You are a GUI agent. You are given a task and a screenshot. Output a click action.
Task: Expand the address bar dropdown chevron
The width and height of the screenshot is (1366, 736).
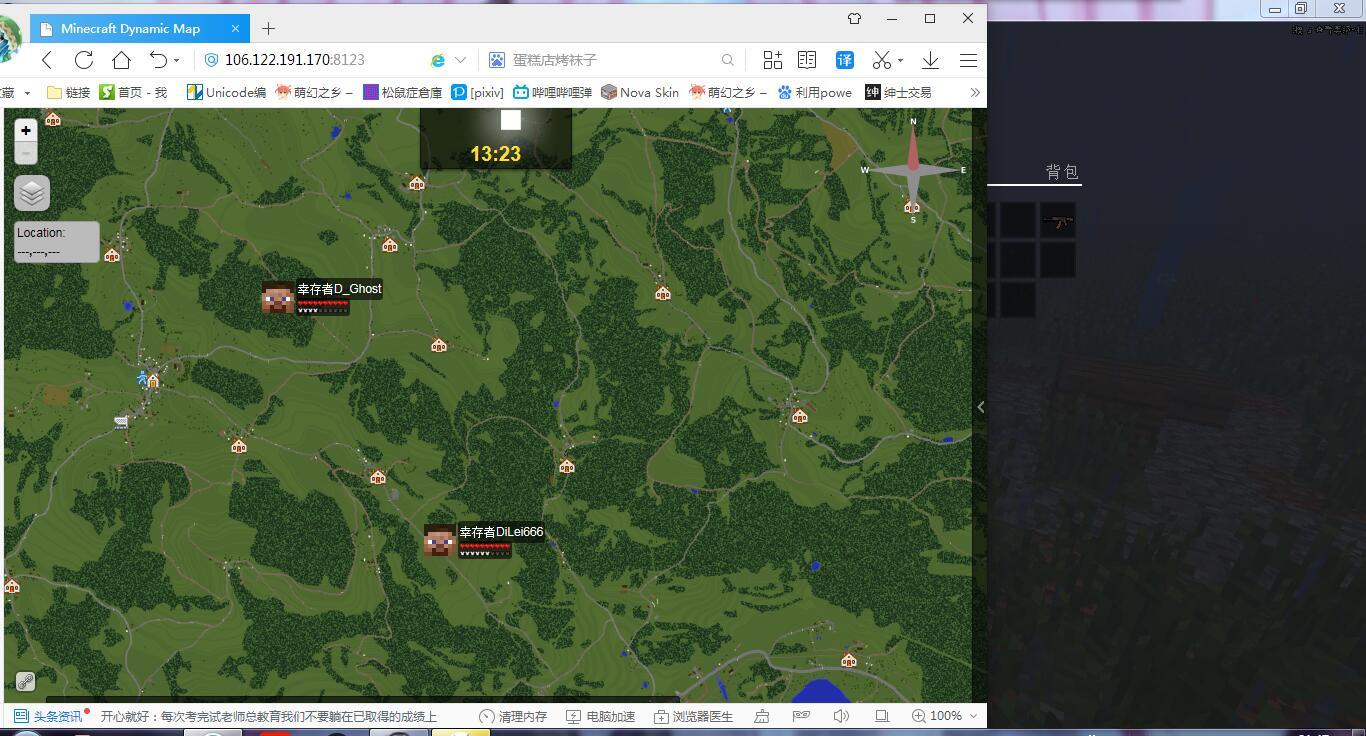[x=460, y=60]
